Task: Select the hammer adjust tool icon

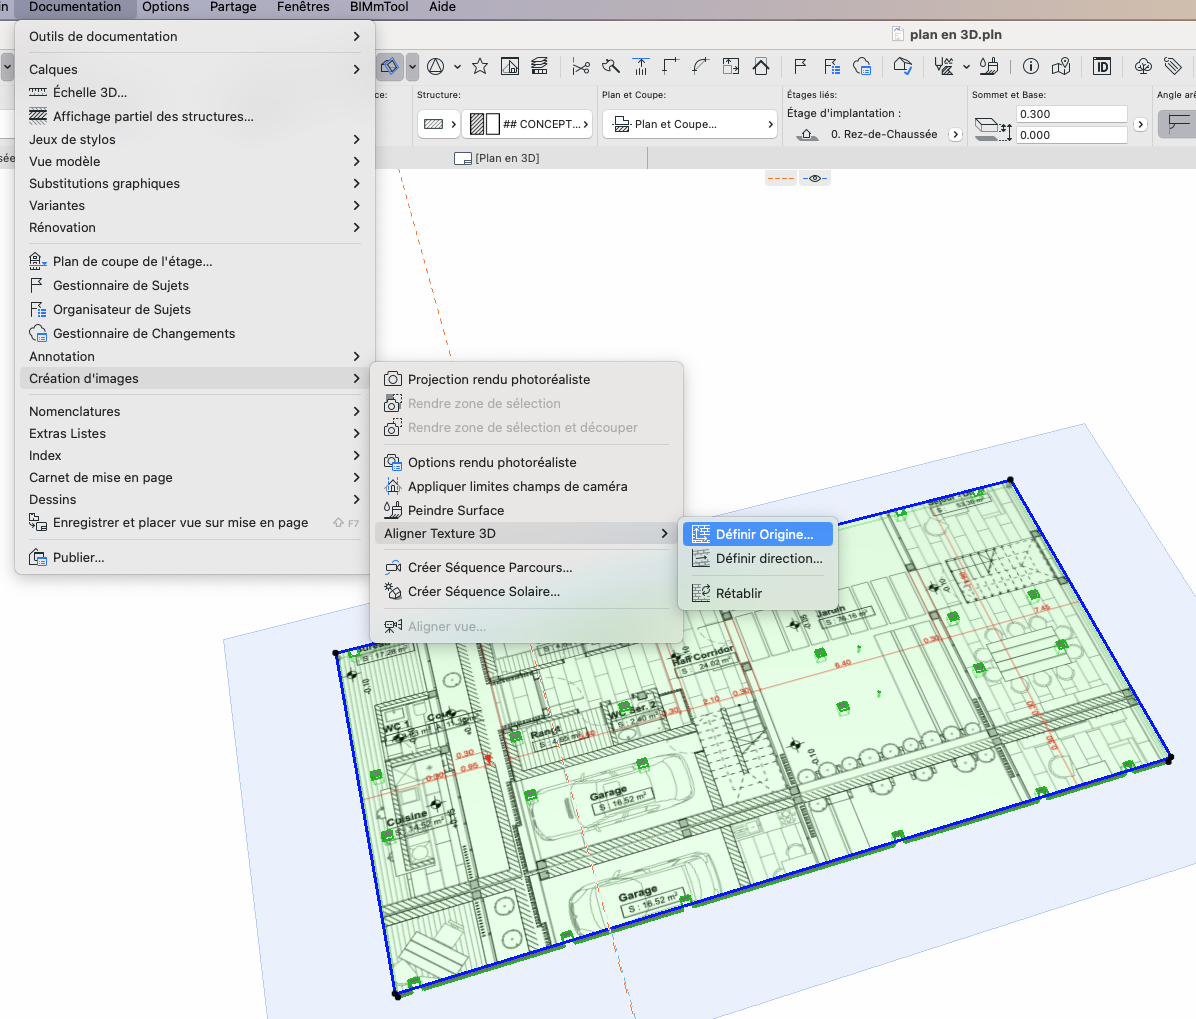Action: pyautogui.click(x=611, y=66)
